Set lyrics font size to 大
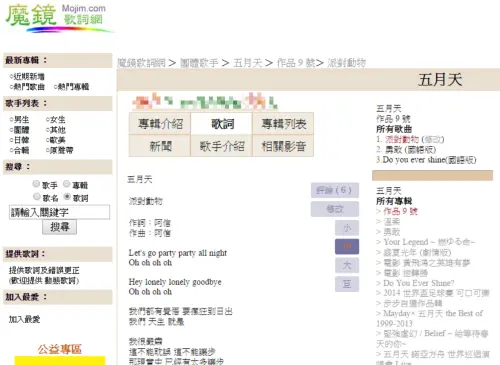 [x=347, y=265]
